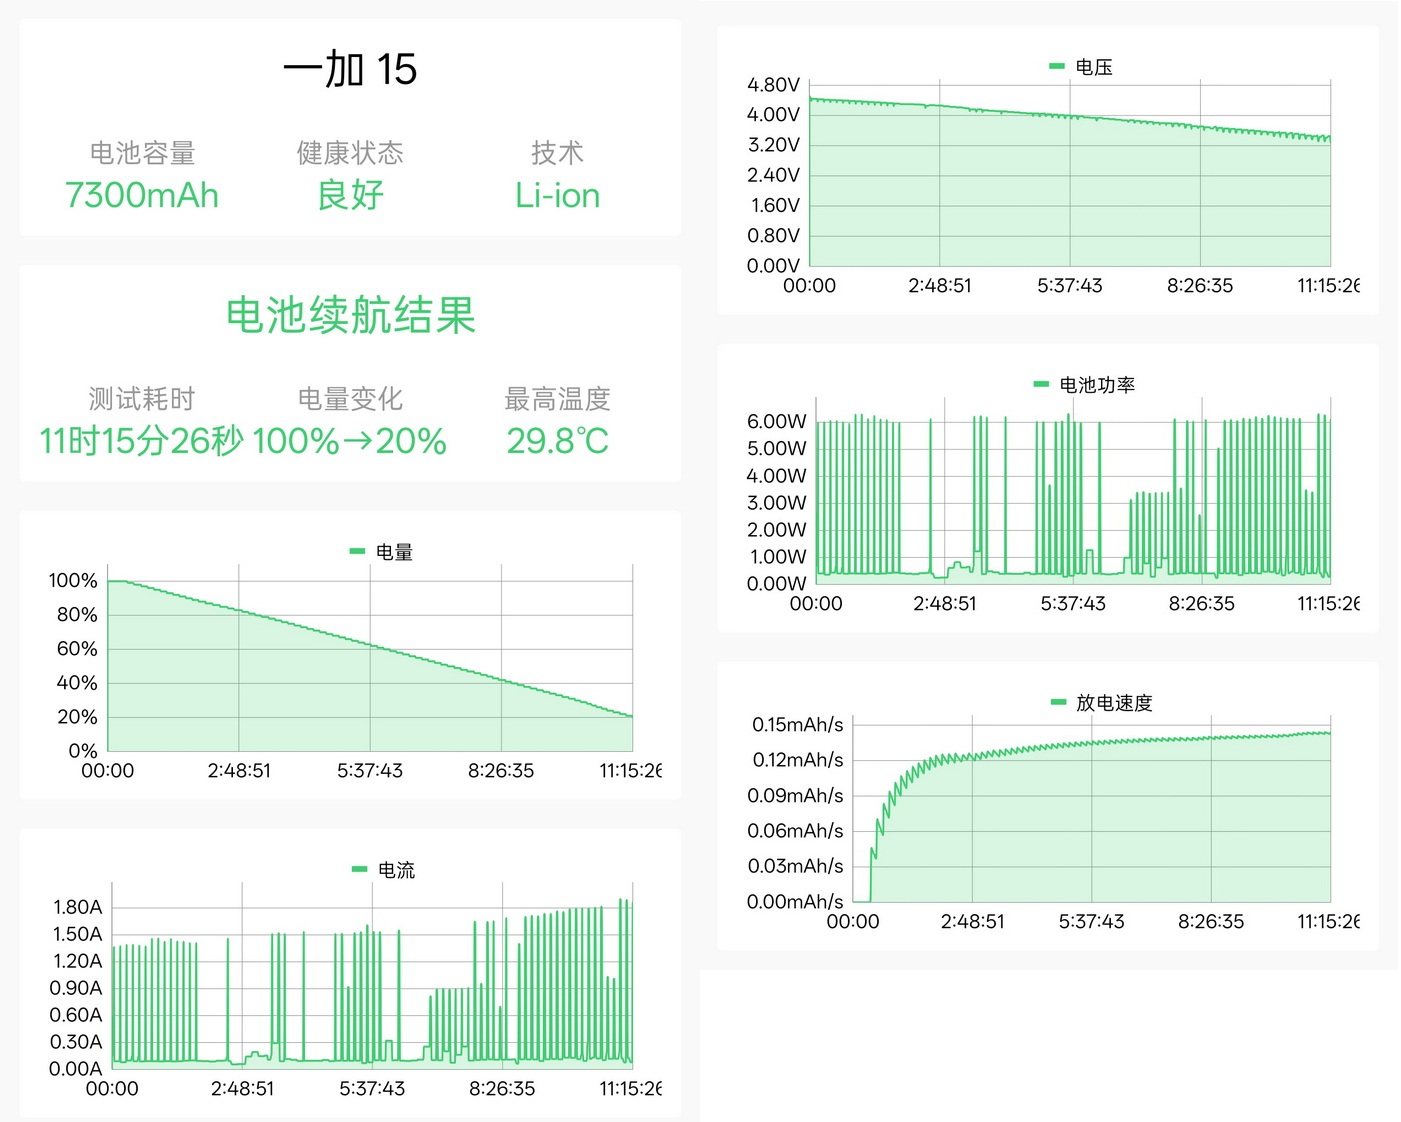Click the 1.00W axis label on 电池功率 chart

778,556
